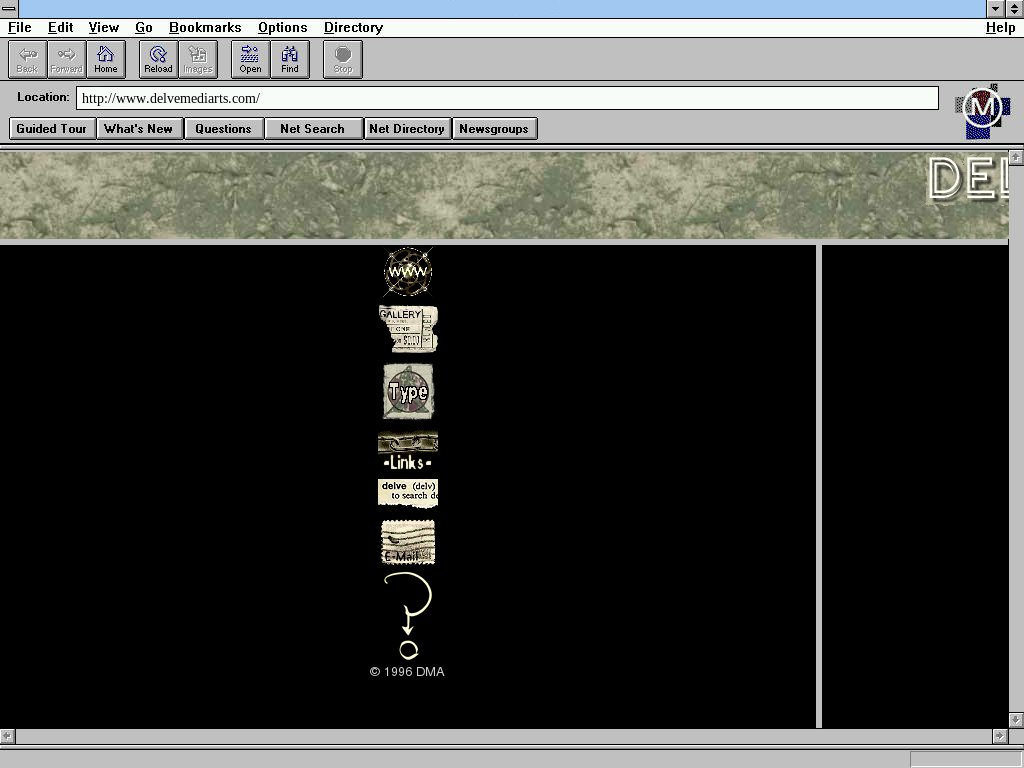The width and height of the screenshot is (1024, 768).
Task: Open the Directory menu
Action: (x=353, y=28)
